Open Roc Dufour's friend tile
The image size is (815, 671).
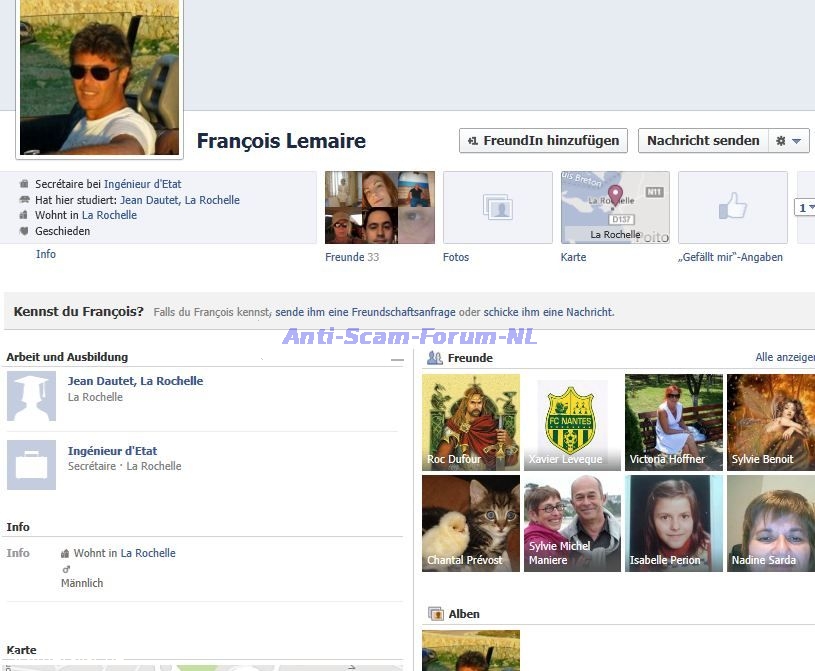click(470, 422)
